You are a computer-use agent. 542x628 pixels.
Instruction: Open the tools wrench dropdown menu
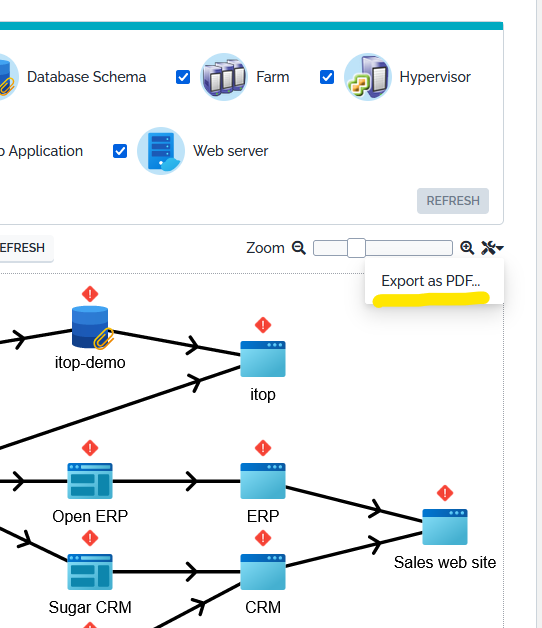click(x=492, y=248)
